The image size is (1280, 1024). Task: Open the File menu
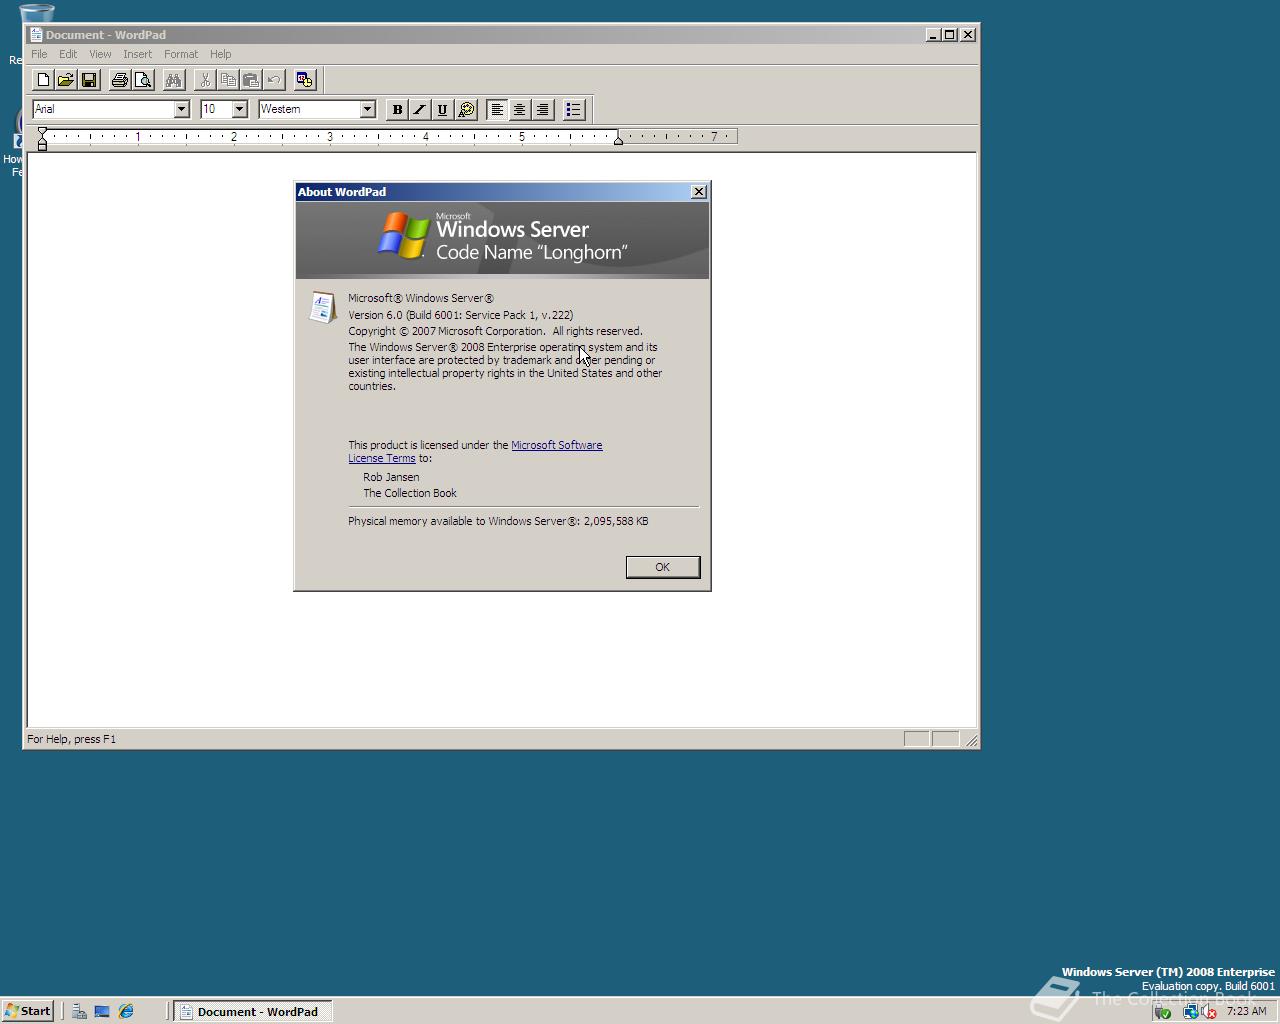pos(39,54)
